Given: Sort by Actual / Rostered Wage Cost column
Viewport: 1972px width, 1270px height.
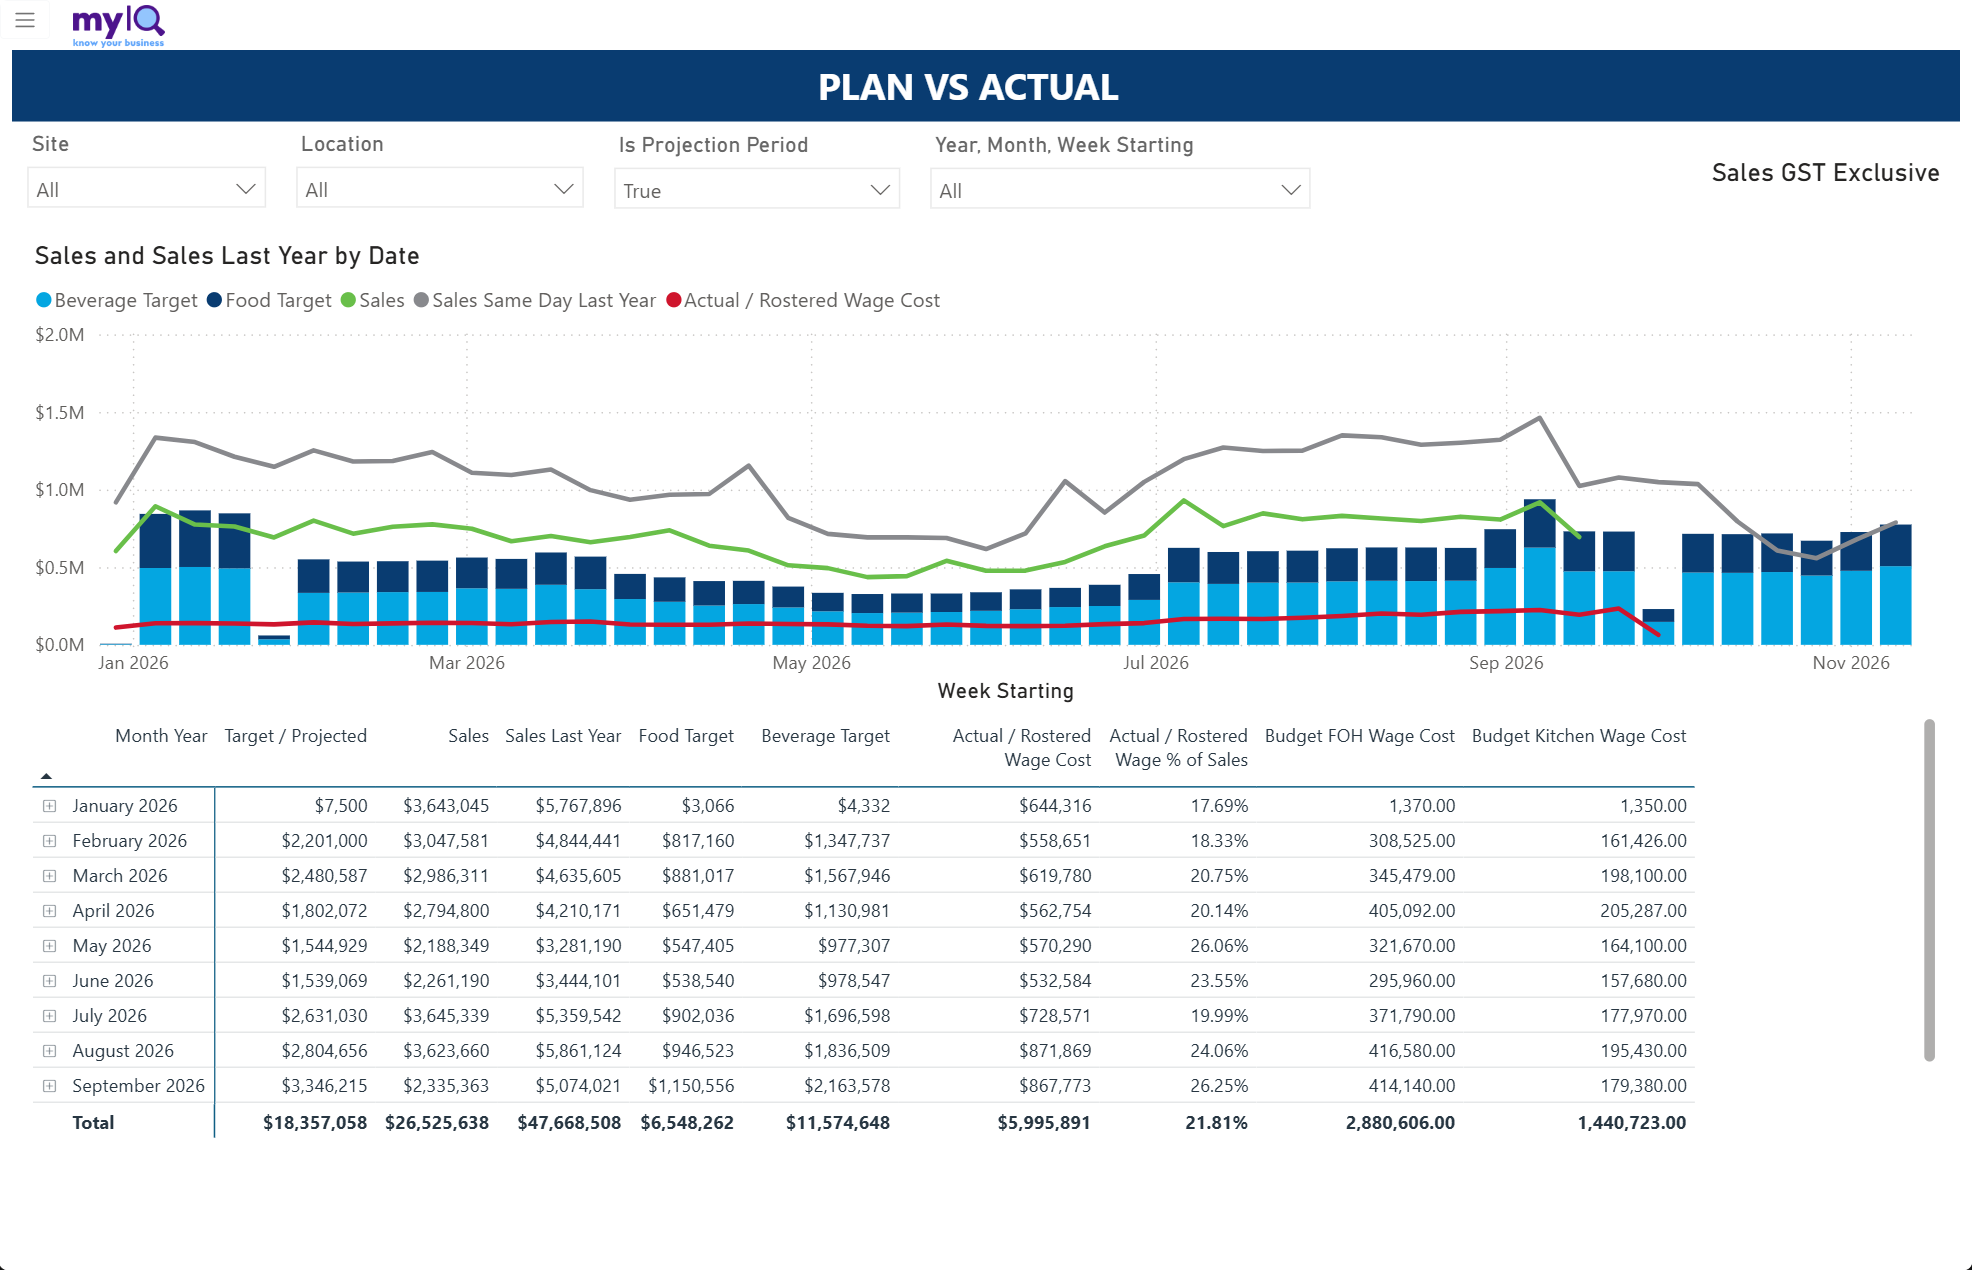Looking at the screenshot, I should [x=1021, y=748].
